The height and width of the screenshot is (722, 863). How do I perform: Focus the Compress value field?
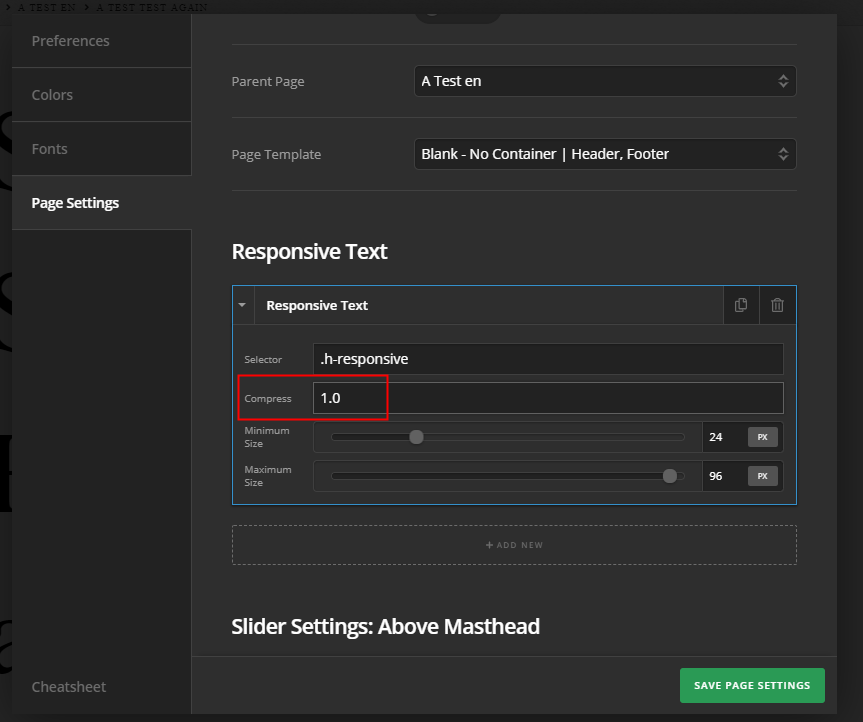(x=547, y=398)
